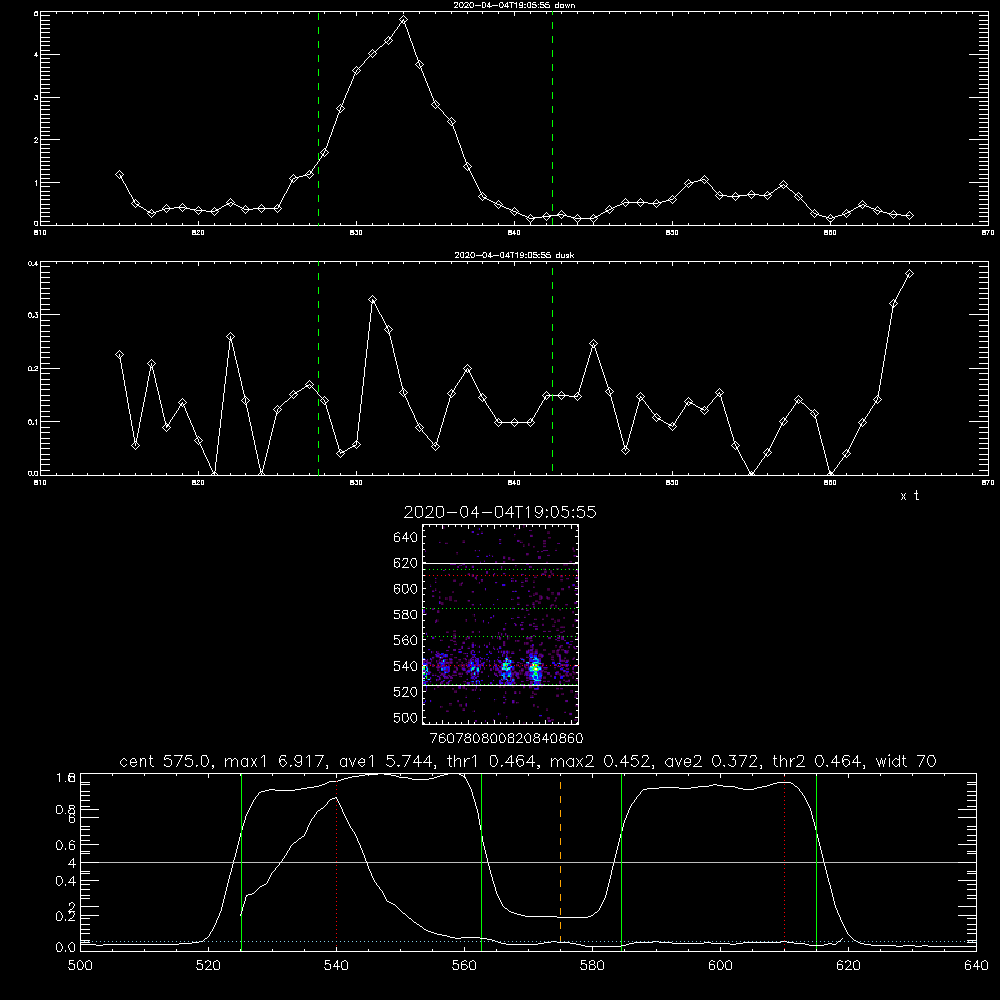Screen dimensions: 1000x1000
Task: Click the first diamond marker of the dusk curve
Action: [119, 355]
